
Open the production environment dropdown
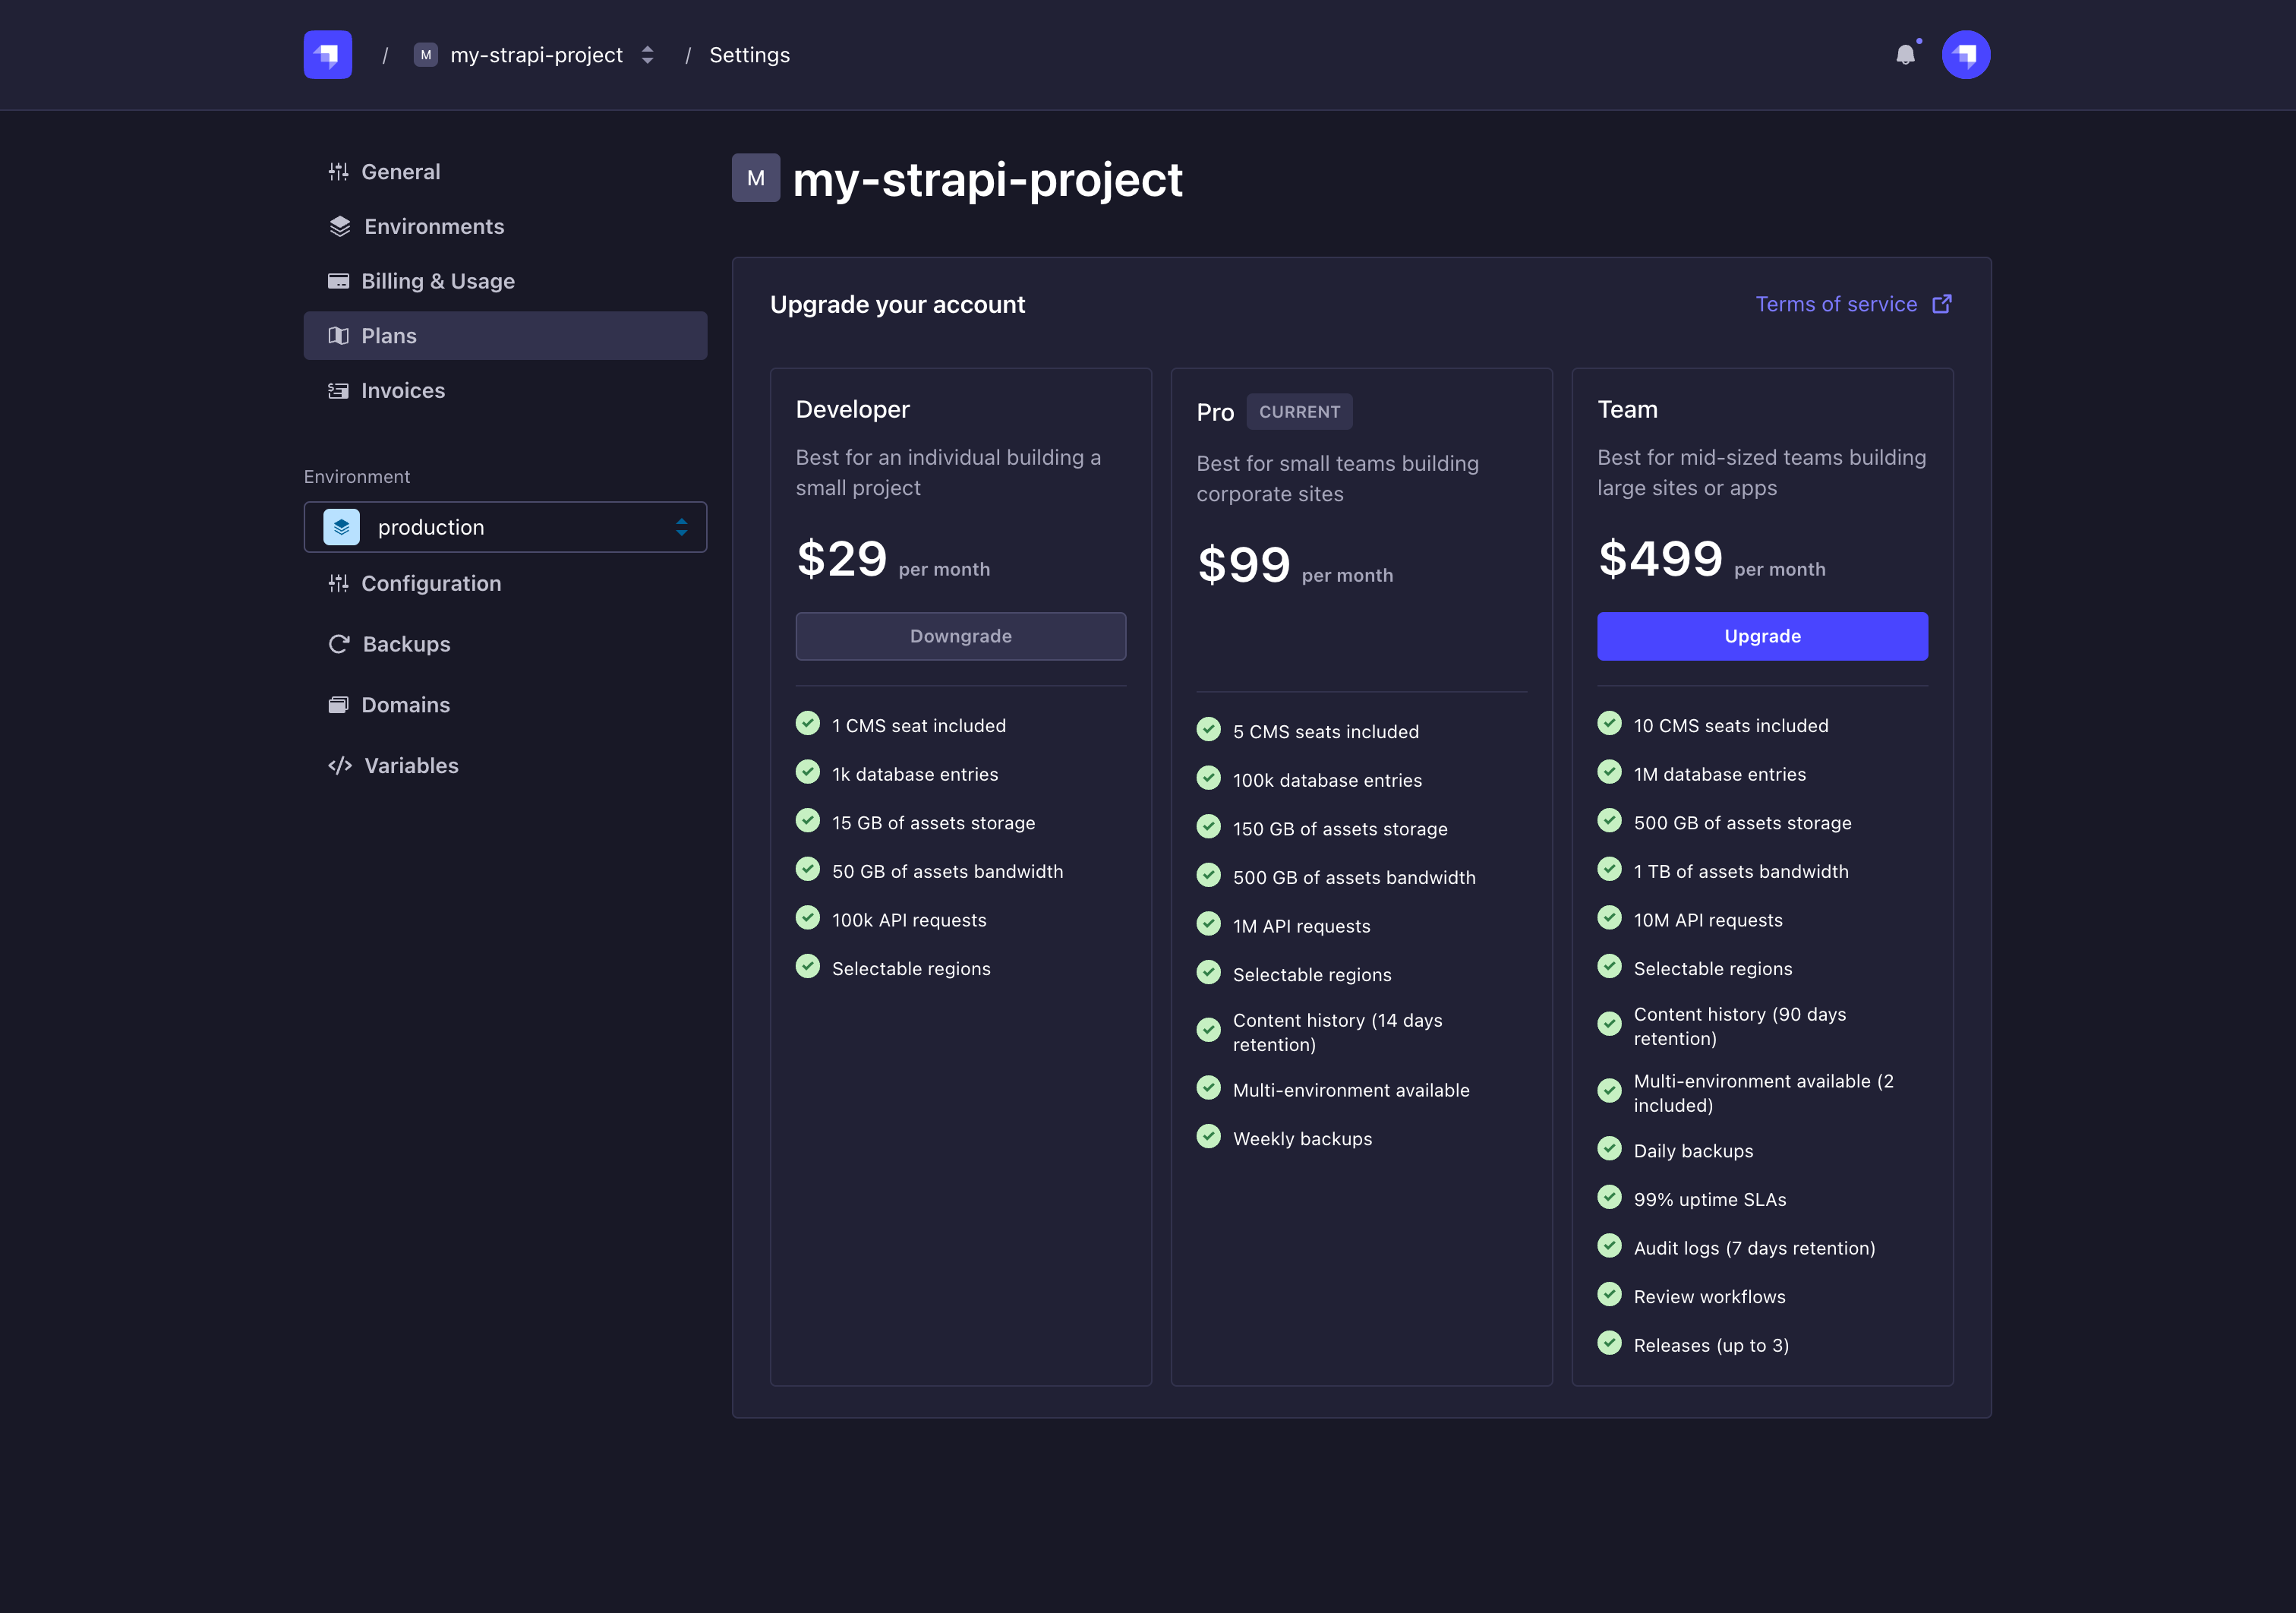click(505, 526)
